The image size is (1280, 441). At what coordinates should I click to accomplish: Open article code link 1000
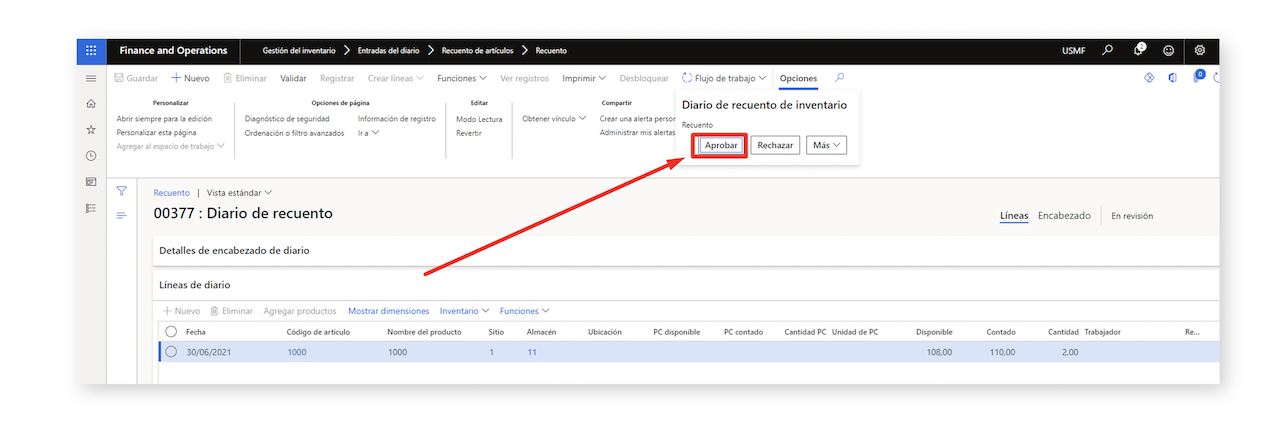(x=297, y=352)
